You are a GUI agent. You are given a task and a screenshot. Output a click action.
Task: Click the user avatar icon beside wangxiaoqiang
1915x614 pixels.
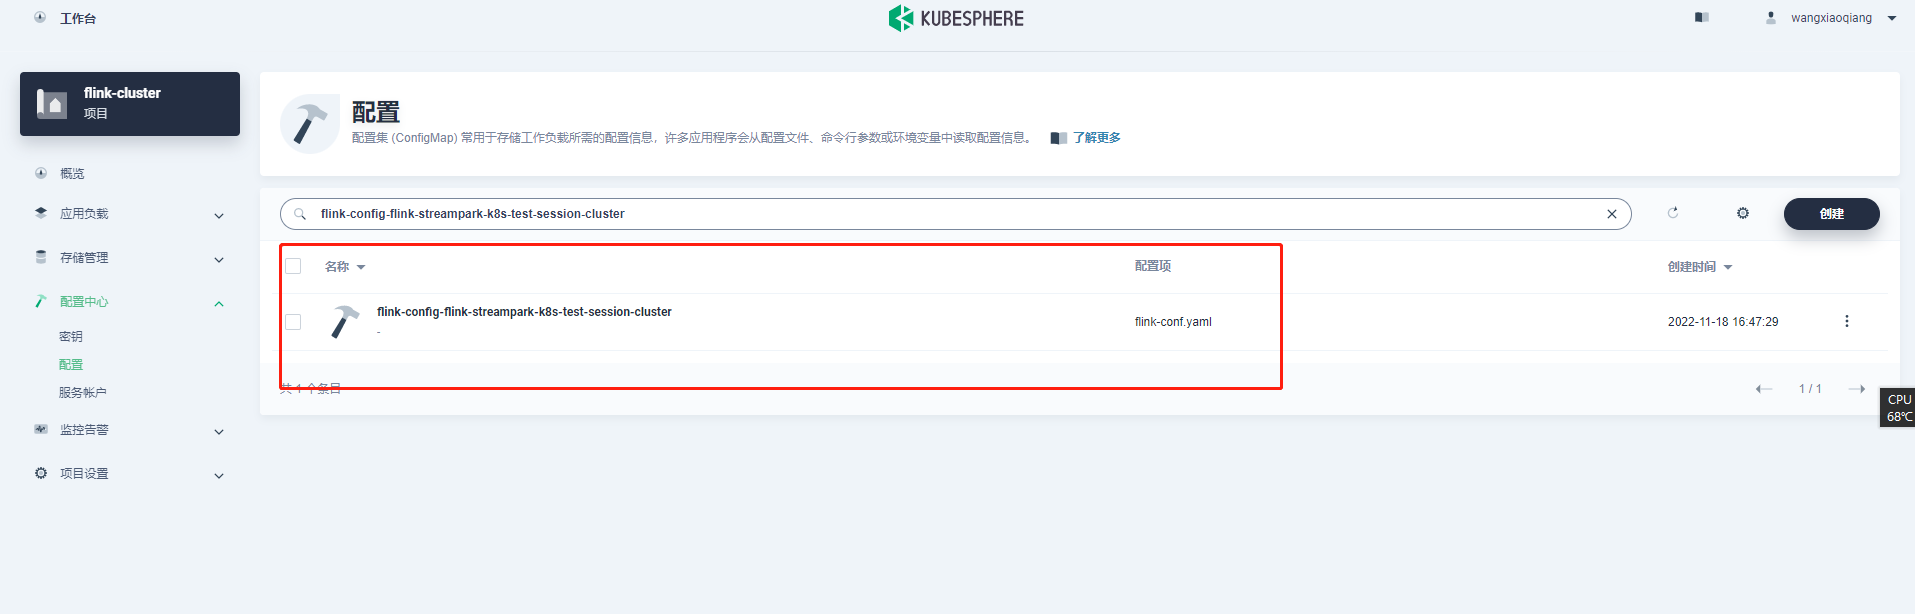pos(1771,18)
